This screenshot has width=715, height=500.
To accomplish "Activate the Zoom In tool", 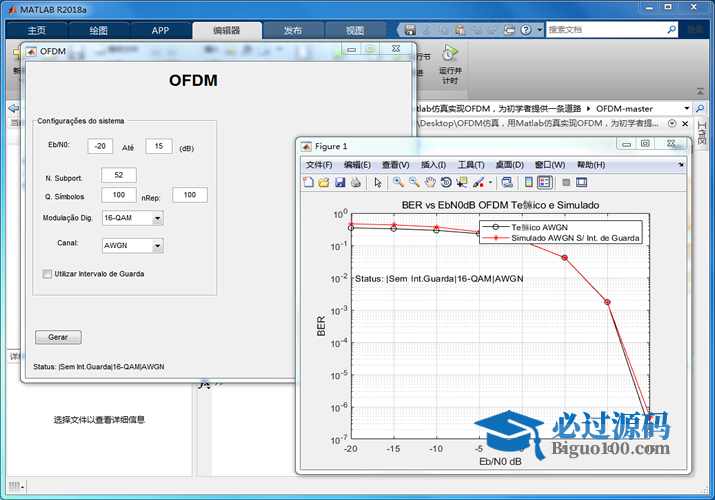I will tap(398, 182).
